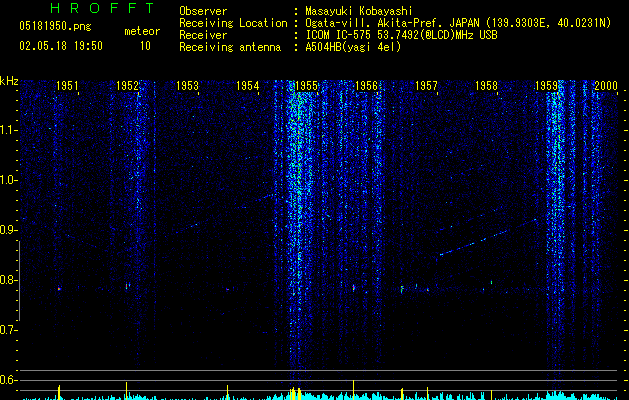Click the Receiving antenna label
Viewport: 629px width, 400px height.
click(230, 47)
